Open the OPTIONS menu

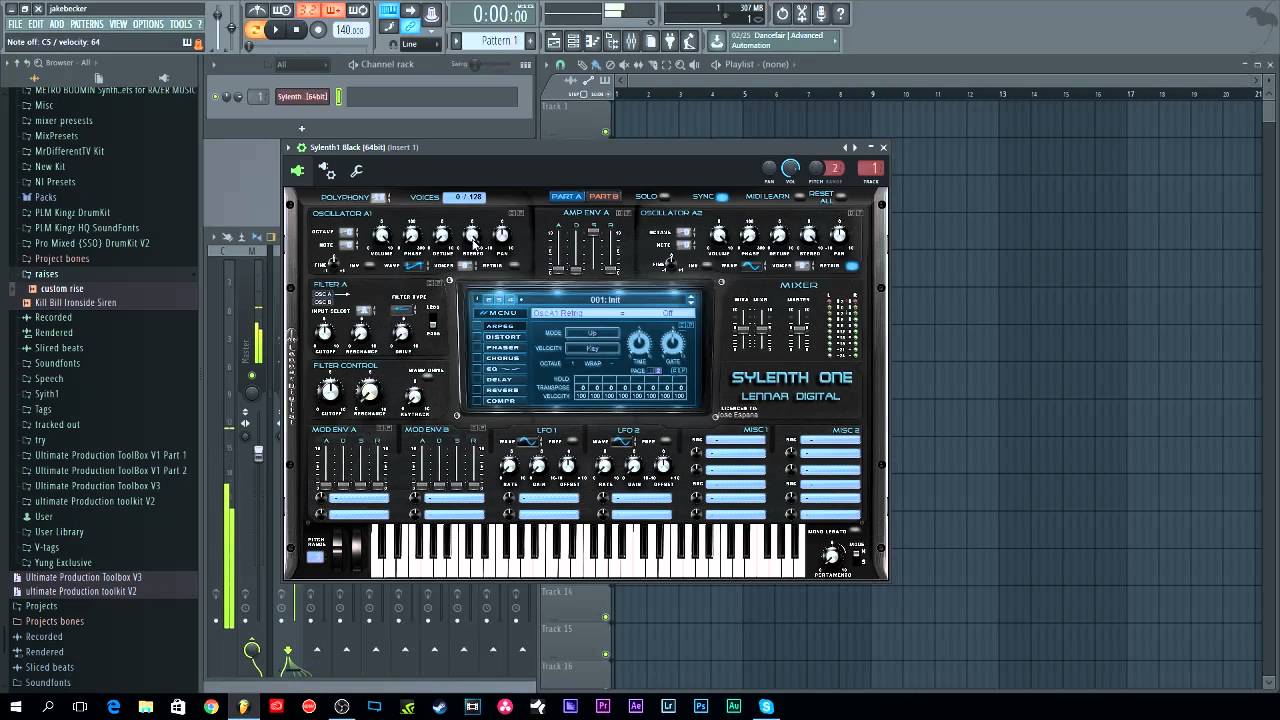coord(148,24)
